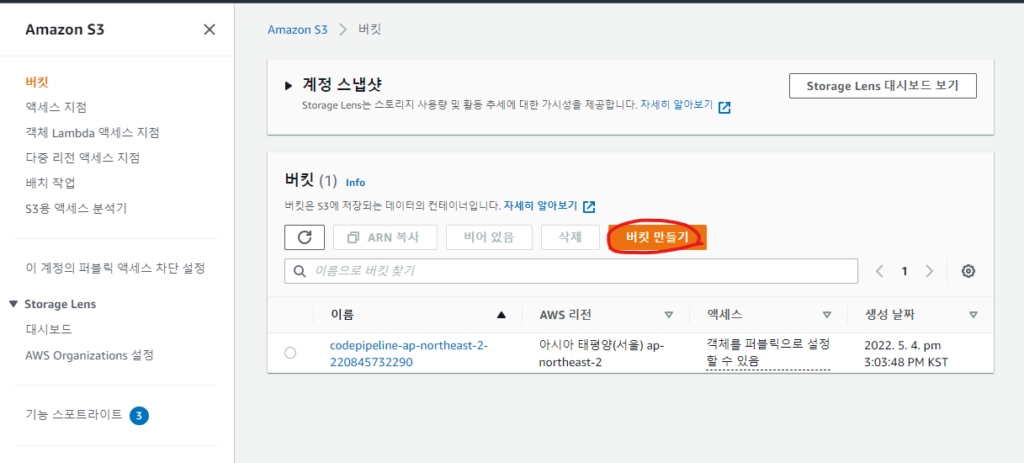The image size is (1024, 463).
Task: Click the 이름 column header
Action: (x=342, y=315)
